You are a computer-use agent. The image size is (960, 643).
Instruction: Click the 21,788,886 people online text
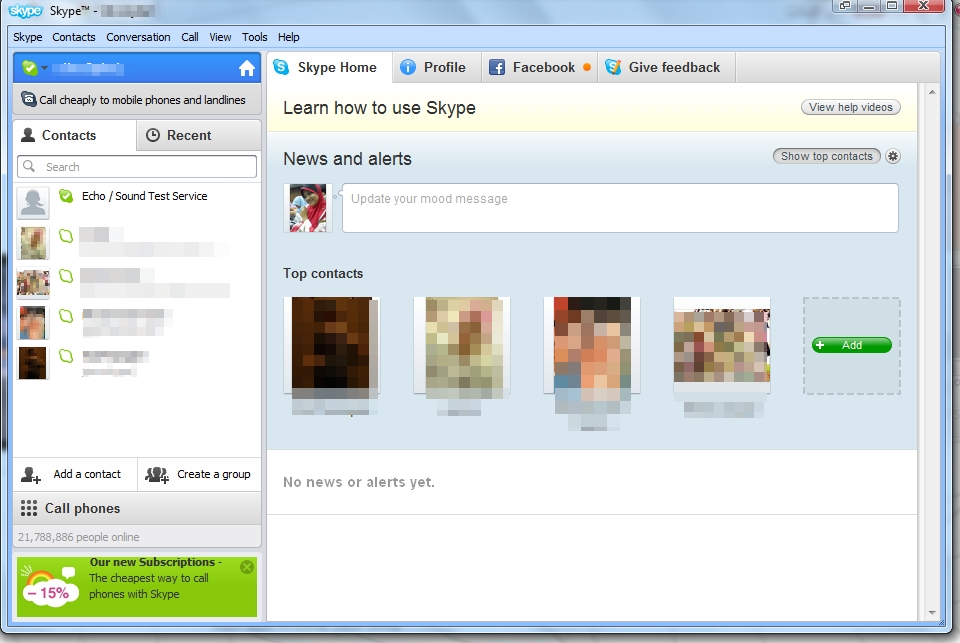(78, 537)
